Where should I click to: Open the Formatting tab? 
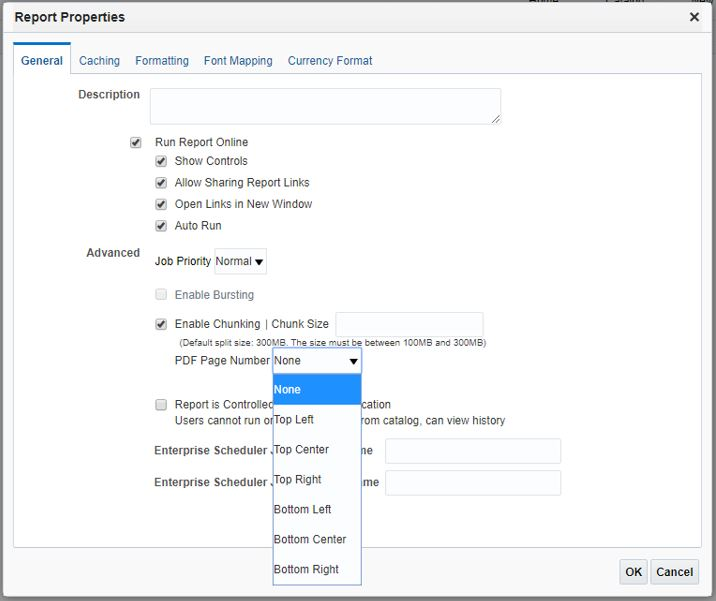coord(162,61)
